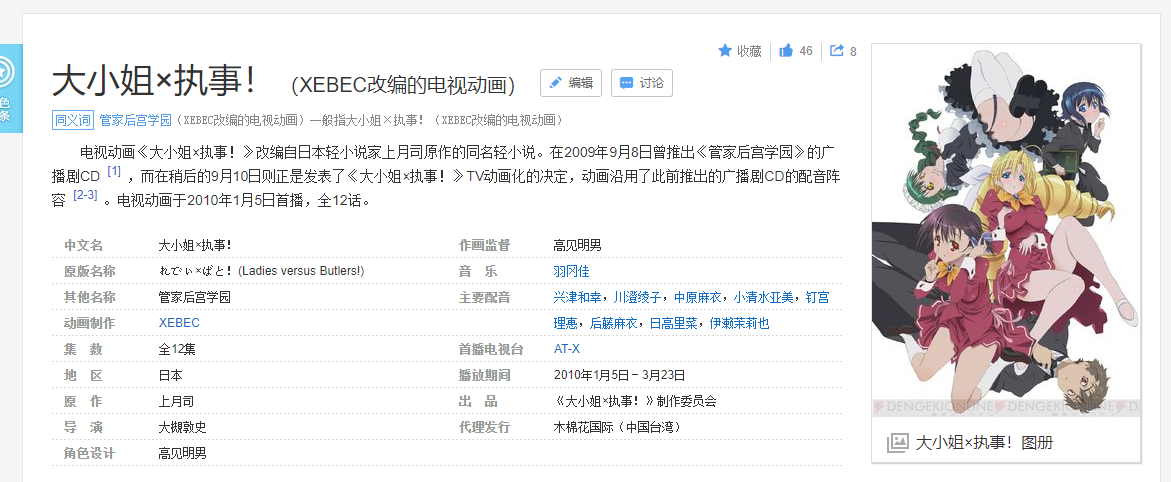Click the 导演 value 大槻敦史

coord(182,427)
